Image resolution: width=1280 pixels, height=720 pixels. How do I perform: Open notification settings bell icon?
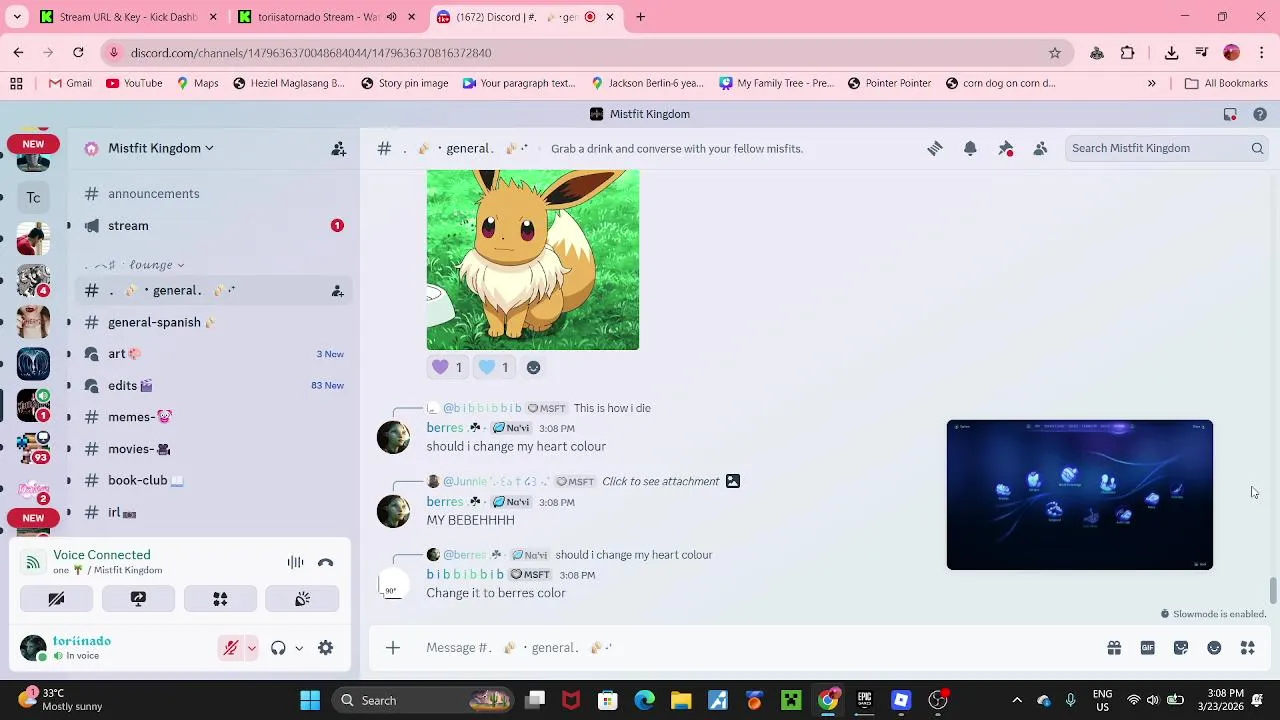pyautogui.click(x=970, y=148)
